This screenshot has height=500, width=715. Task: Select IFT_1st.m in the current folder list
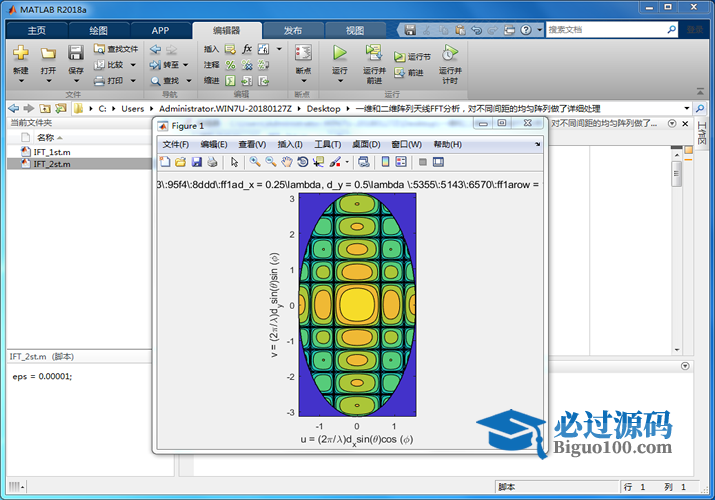coord(52,152)
